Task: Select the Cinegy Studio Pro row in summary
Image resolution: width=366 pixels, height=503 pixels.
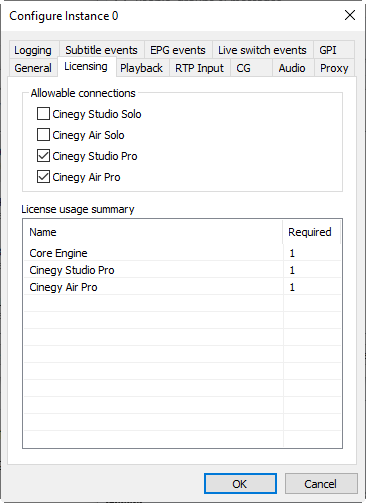Action: [183, 270]
